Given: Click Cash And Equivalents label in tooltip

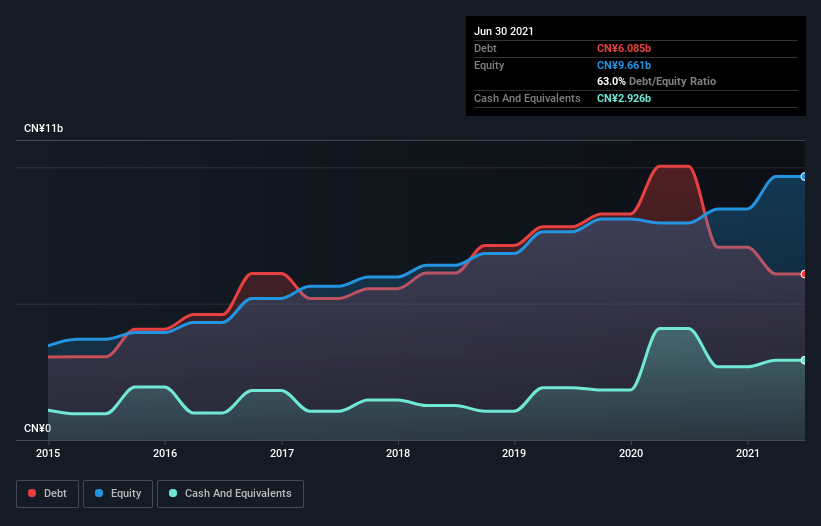Looking at the screenshot, I should [527, 98].
